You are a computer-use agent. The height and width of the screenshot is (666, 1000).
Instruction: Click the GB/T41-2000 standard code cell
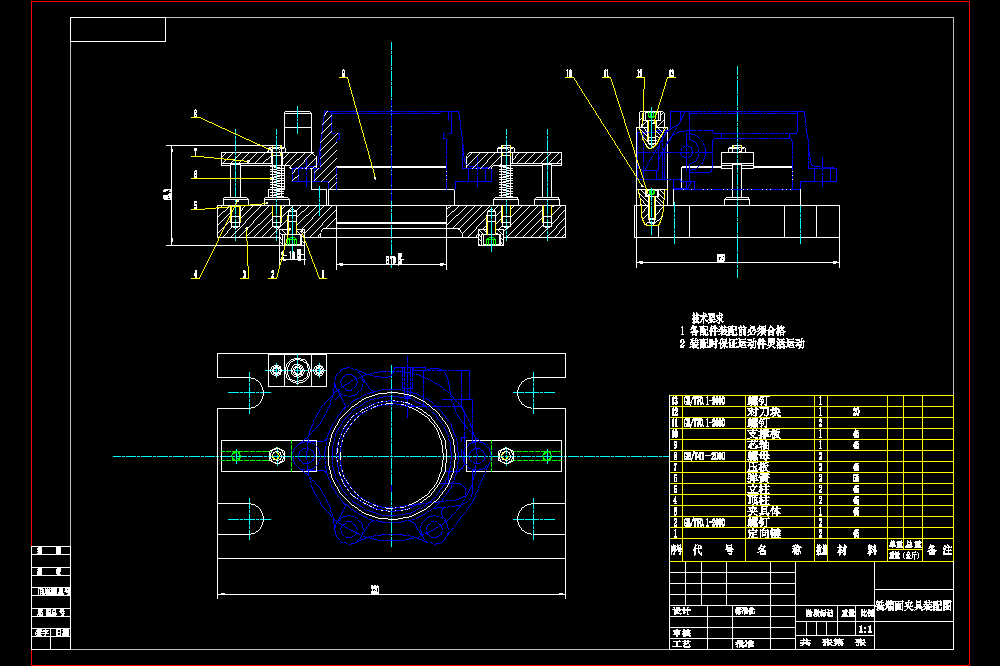pos(704,456)
